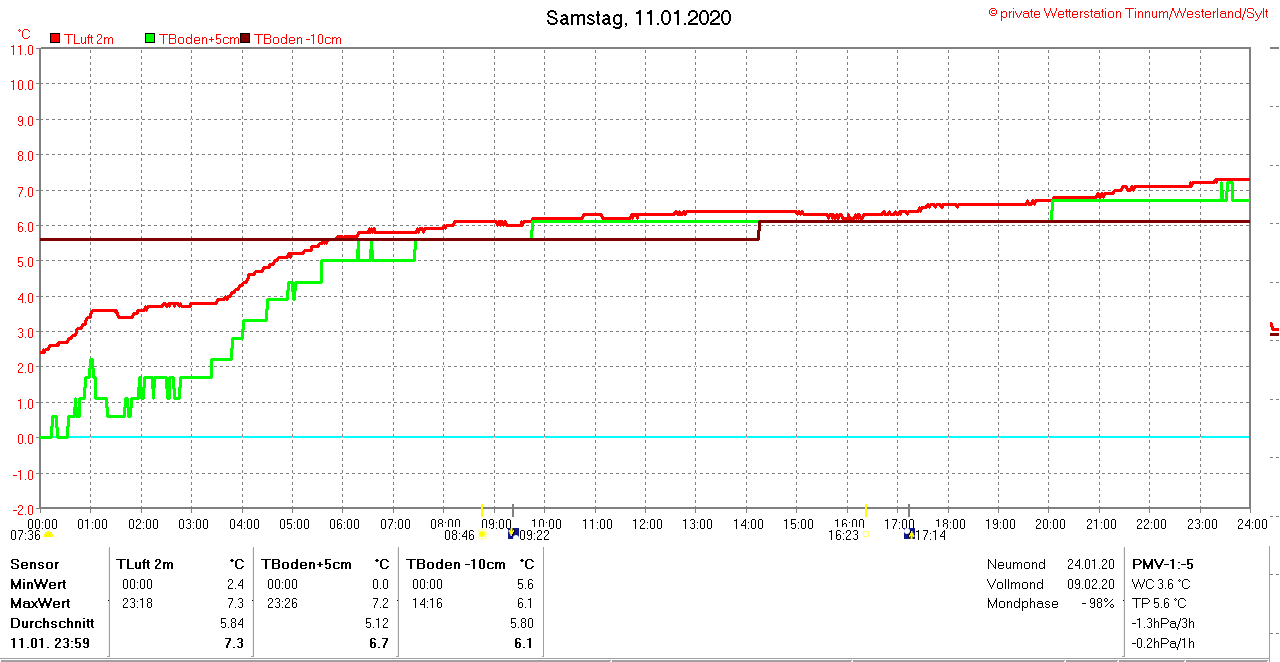This screenshot has width=1280, height=662.
Task: Select the TLuft 2m legend label
Action: click(x=89, y=39)
